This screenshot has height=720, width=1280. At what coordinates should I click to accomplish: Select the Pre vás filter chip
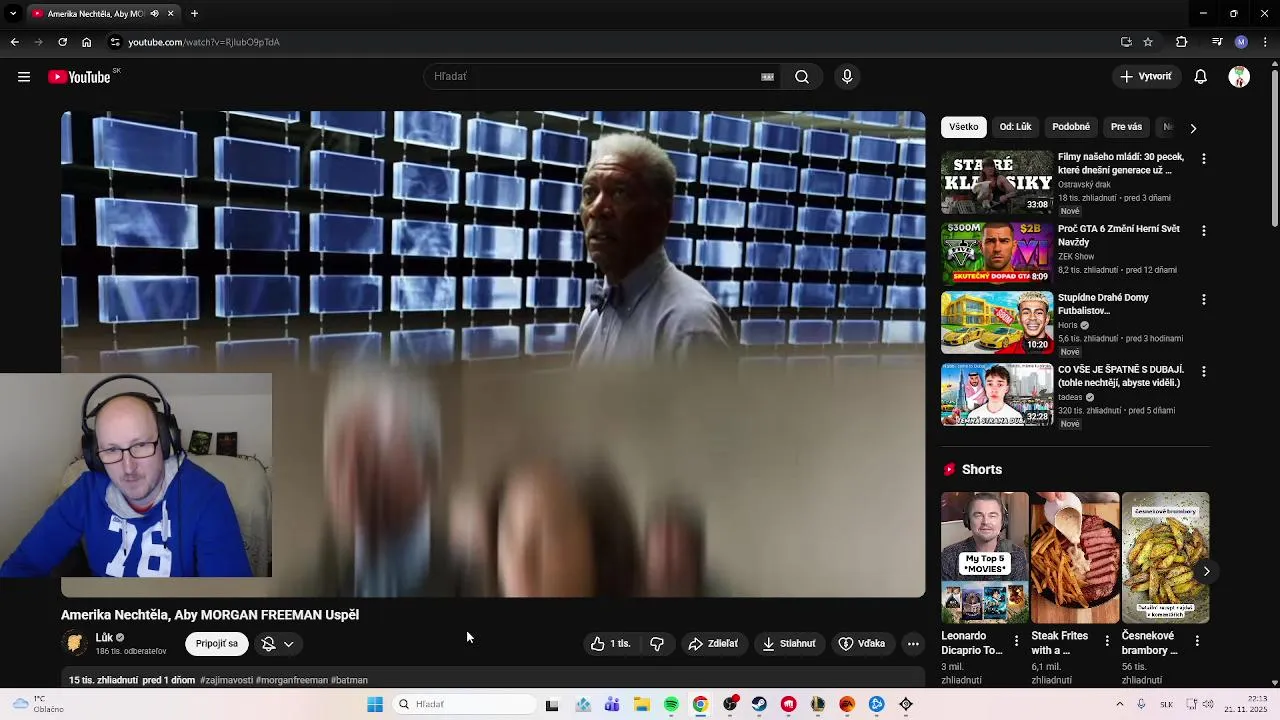(1126, 127)
